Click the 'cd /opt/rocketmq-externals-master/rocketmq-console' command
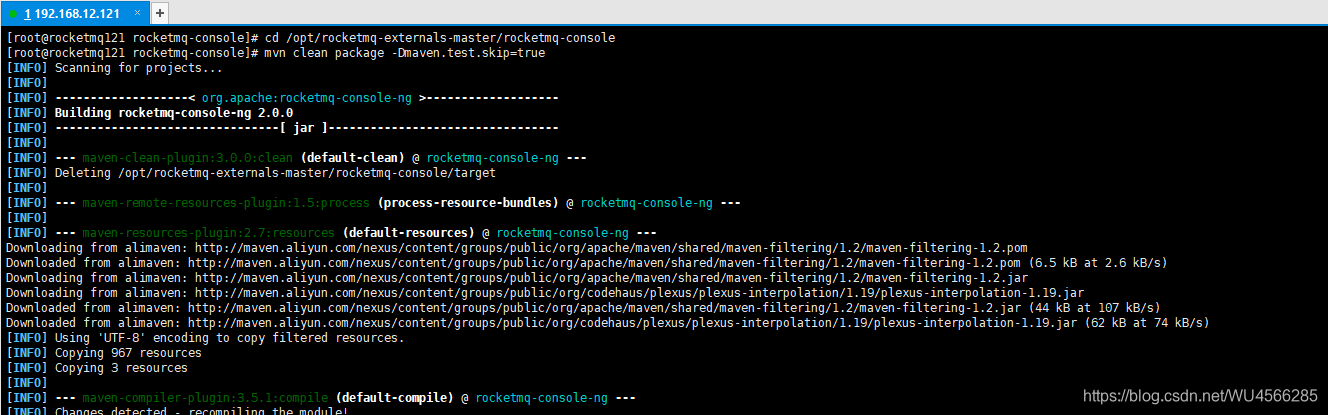The width and height of the screenshot is (1328, 415). point(440,38)
